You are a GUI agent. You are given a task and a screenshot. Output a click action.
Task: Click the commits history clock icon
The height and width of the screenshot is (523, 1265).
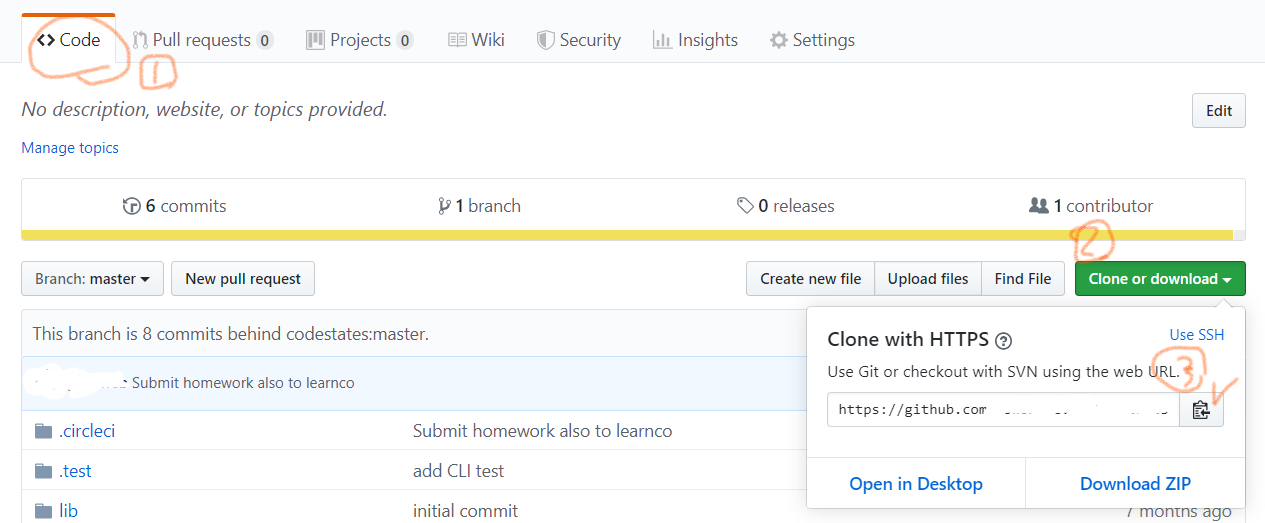pos(131,206)
